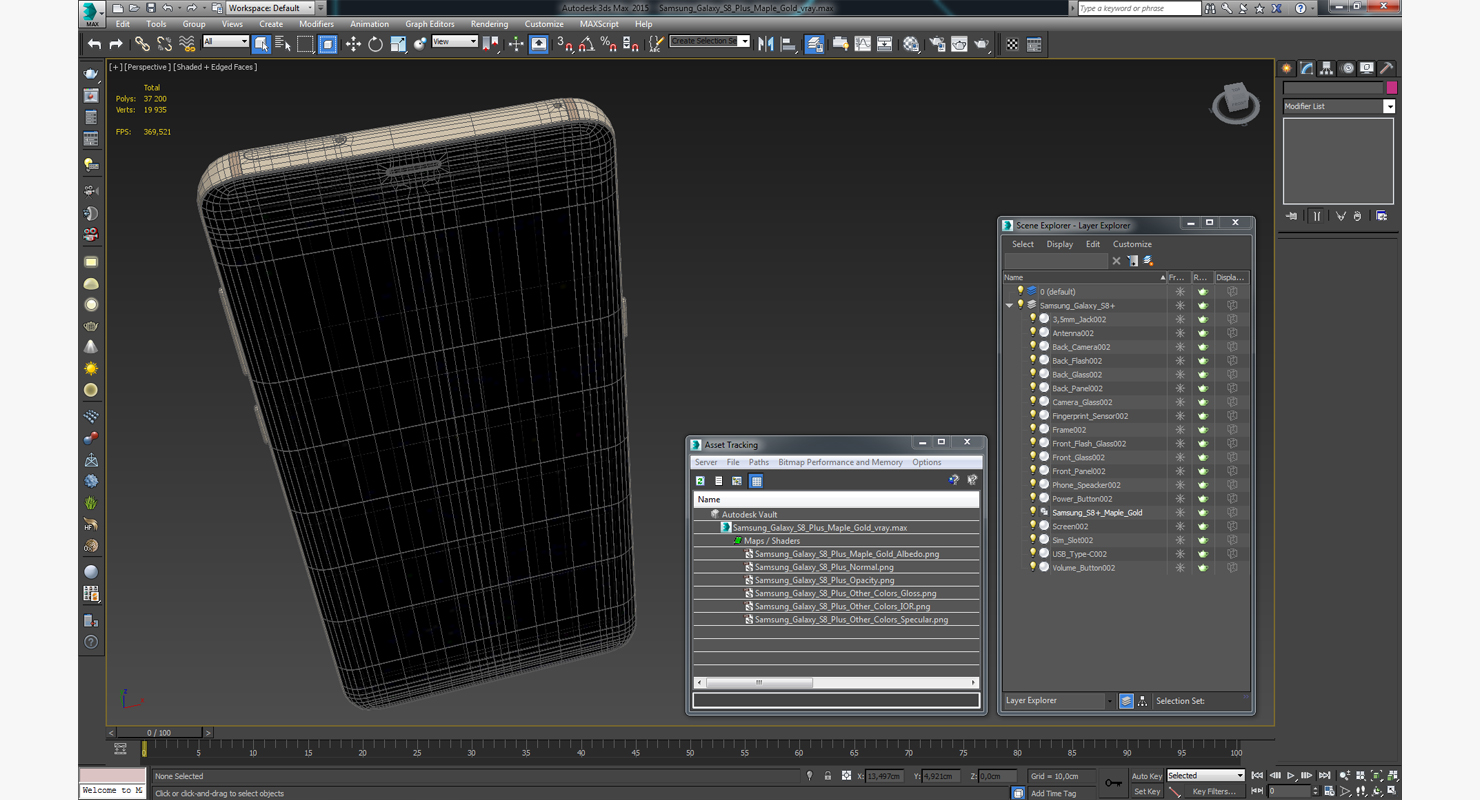Select Fingerprint_Sensor002 in Scene Explorer
This screenshot has width=1480, height=800.
[x=1090, y=416]
